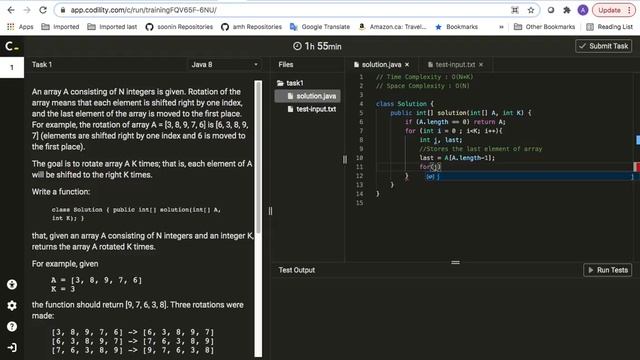
Task: Open the profile avatar 'A'
Action: (x=582, y=10)
